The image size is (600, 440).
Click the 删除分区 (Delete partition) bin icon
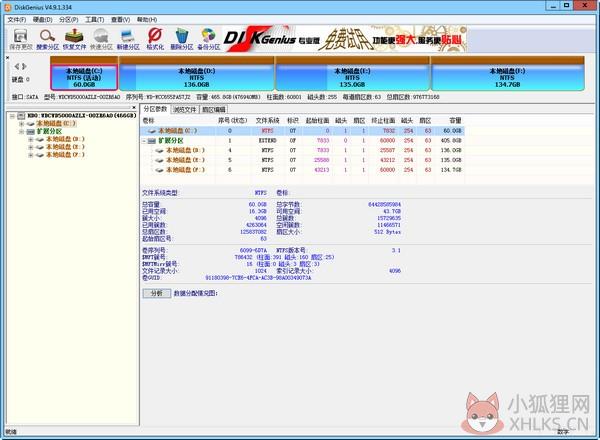(x=182, y=39)
